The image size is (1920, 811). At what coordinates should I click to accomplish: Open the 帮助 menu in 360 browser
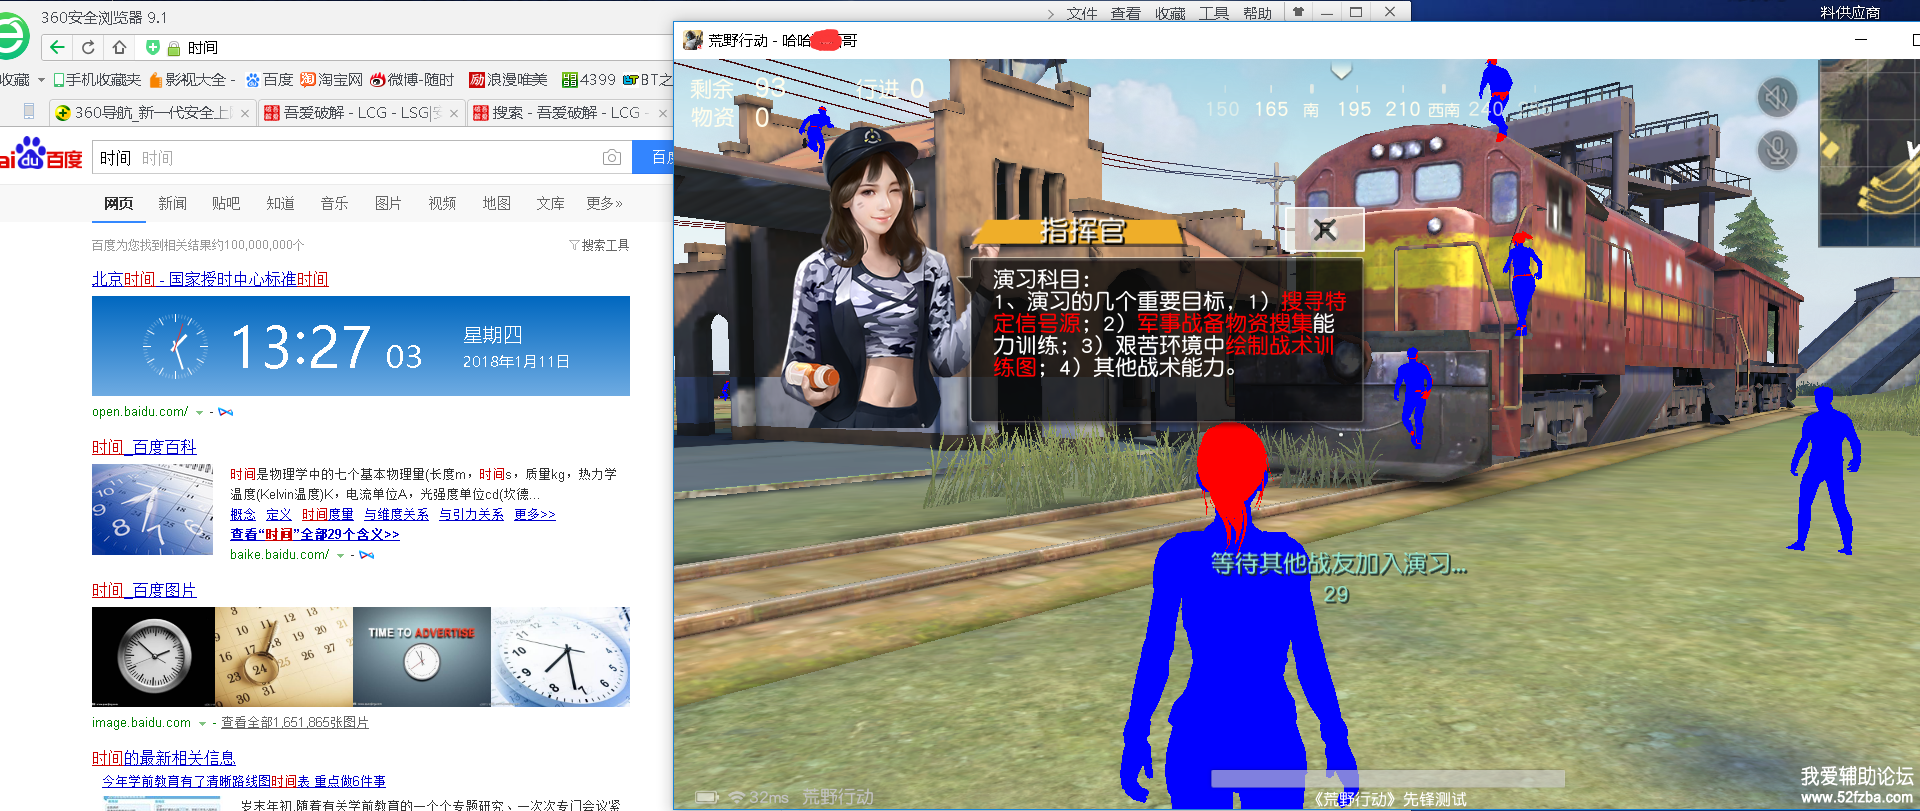pyautogui.click(x=1258, y=13)
